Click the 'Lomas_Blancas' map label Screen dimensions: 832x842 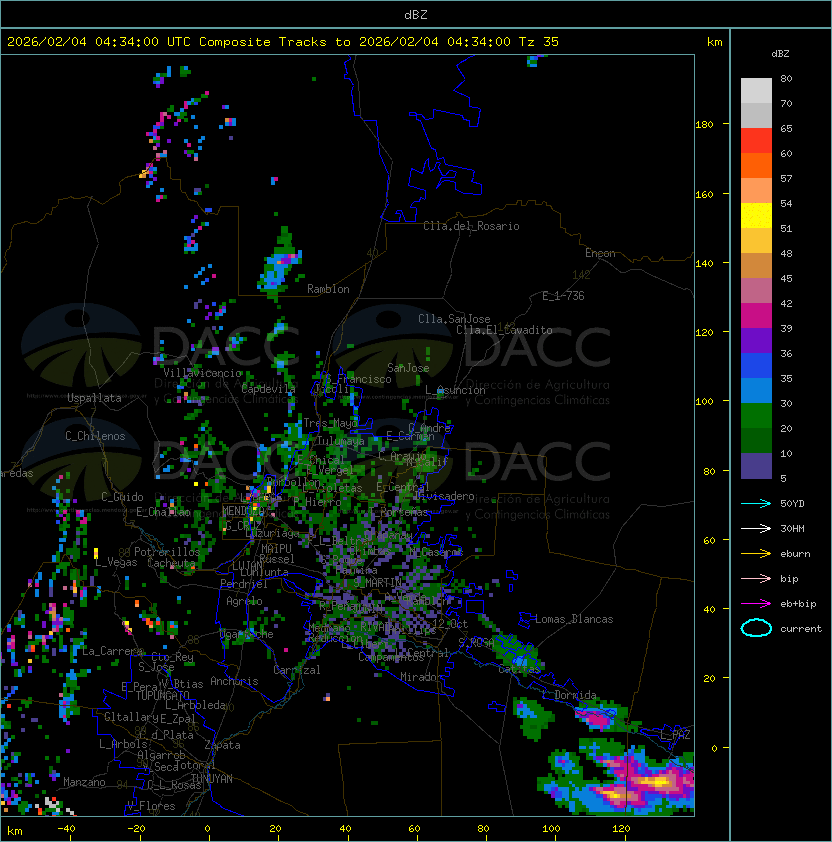pos(574,619)
